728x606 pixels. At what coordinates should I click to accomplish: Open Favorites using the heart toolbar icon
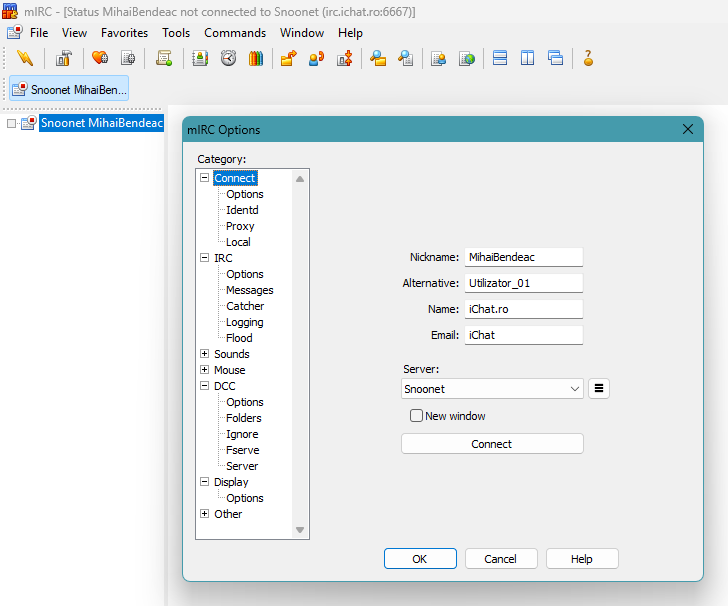tap(100, 58)
